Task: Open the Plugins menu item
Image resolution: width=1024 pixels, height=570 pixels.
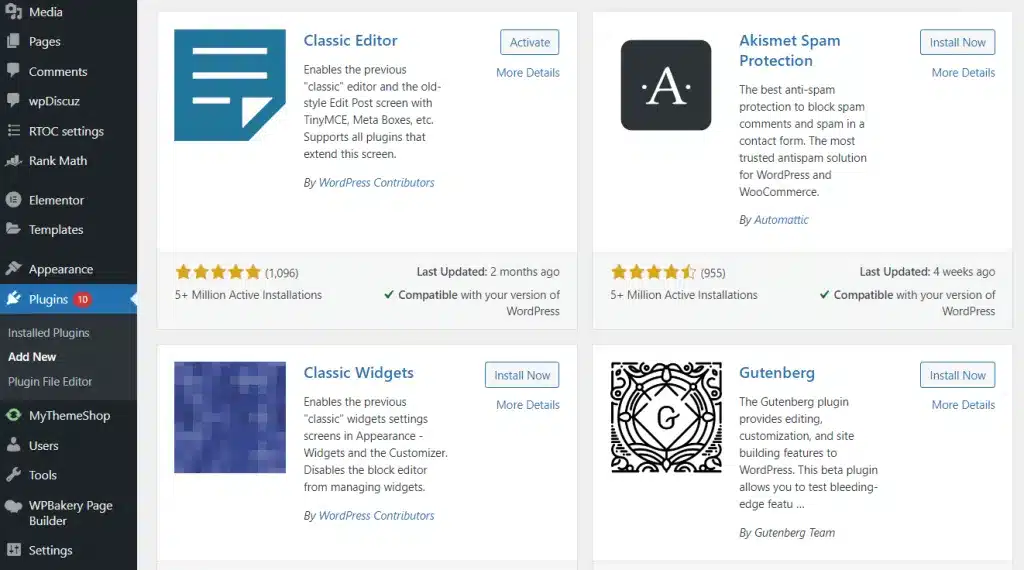Action: tap(48, 299)
